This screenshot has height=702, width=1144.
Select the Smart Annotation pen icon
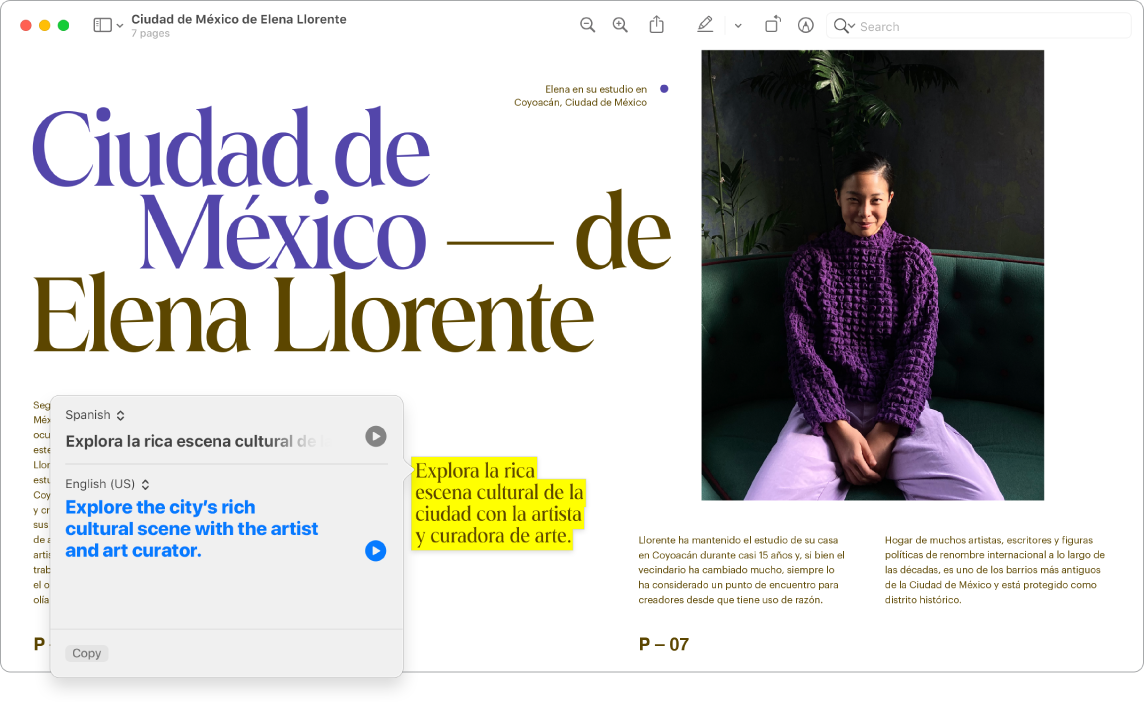[805, 25]
